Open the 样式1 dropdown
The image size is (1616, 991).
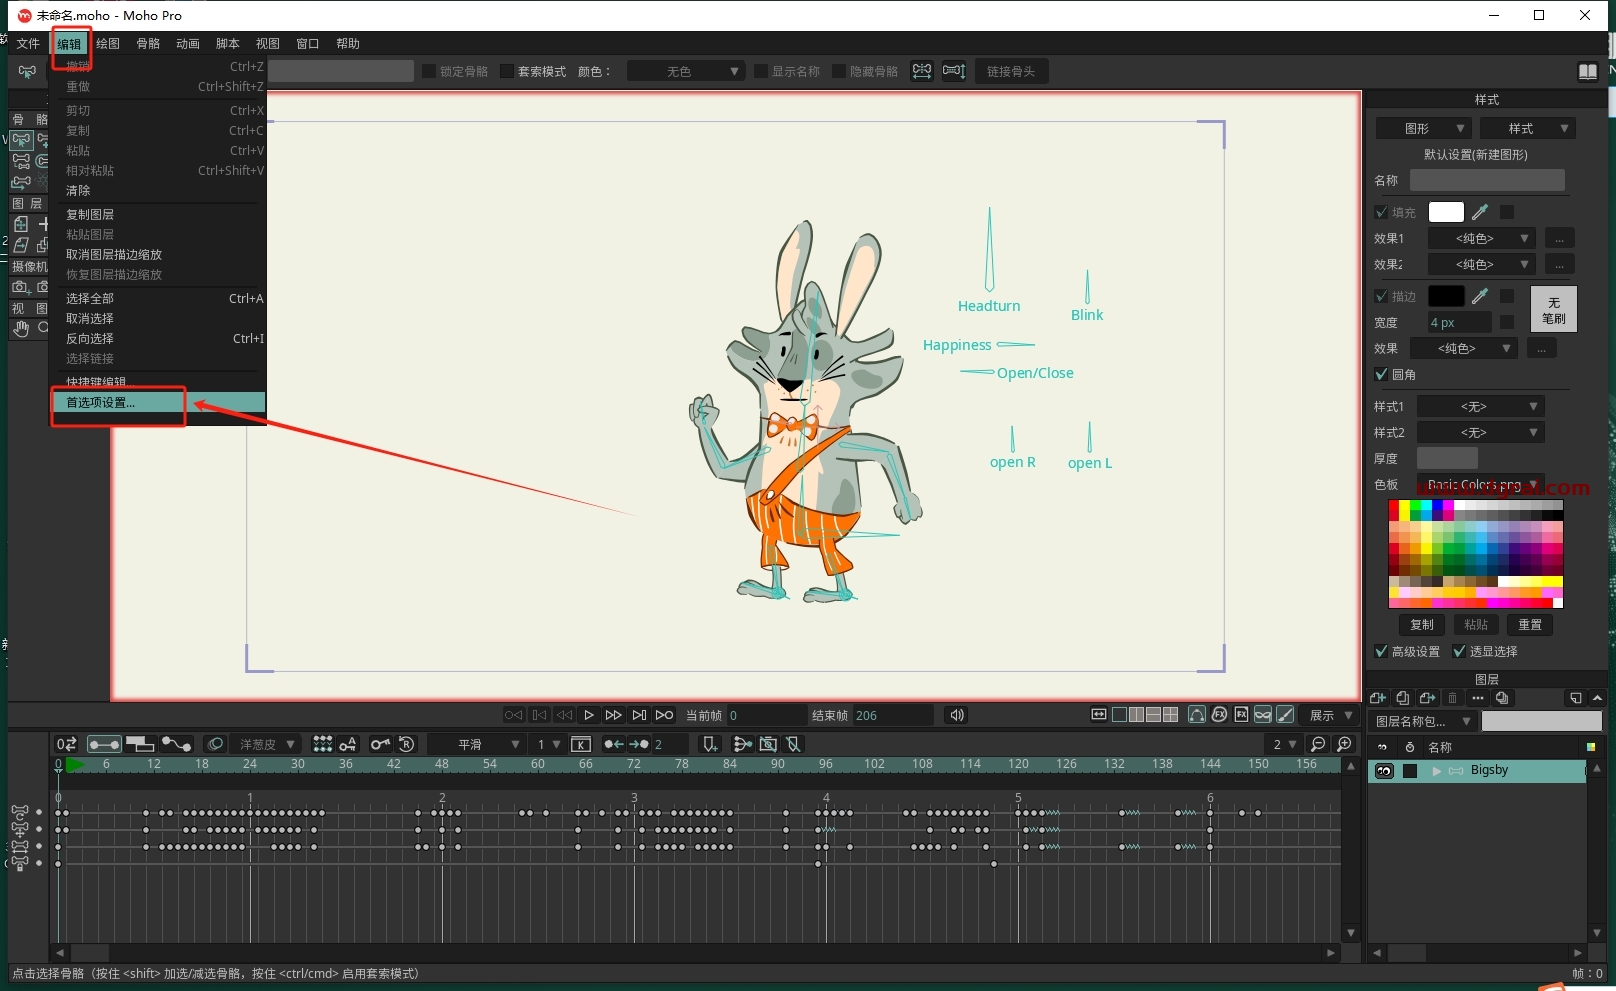tap(1481, 406)
